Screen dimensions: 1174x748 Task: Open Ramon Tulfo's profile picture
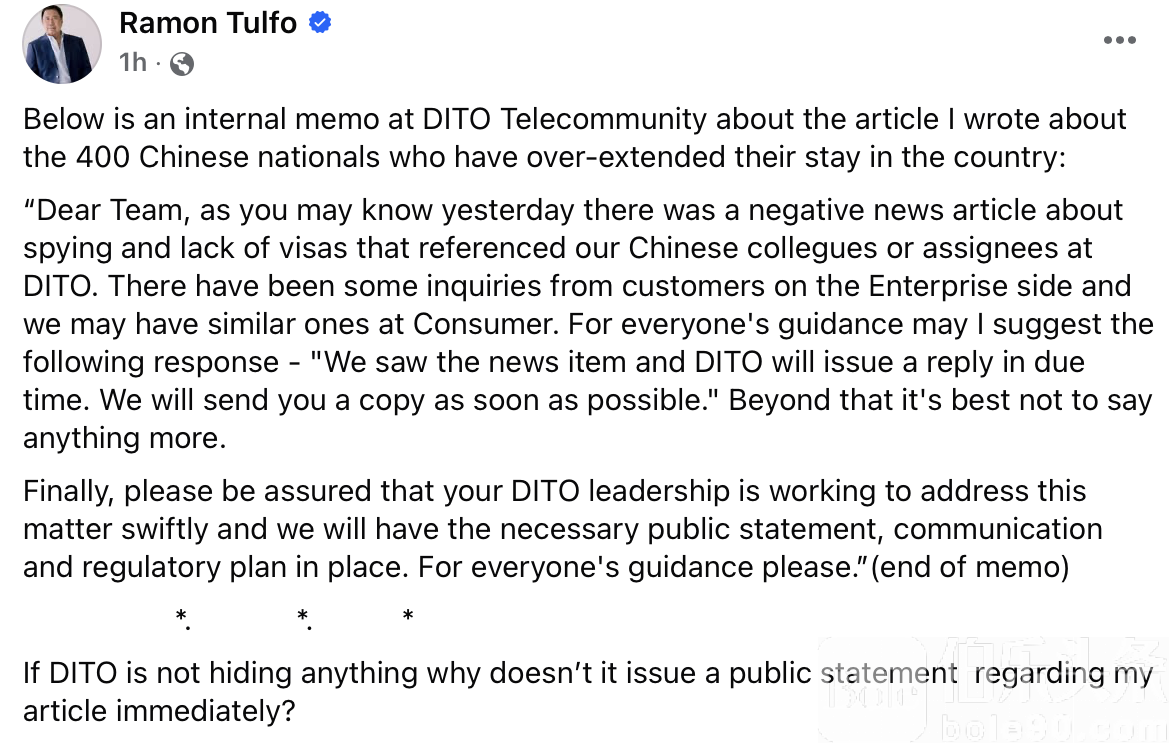pyautogui.click(x=62, y=43)
